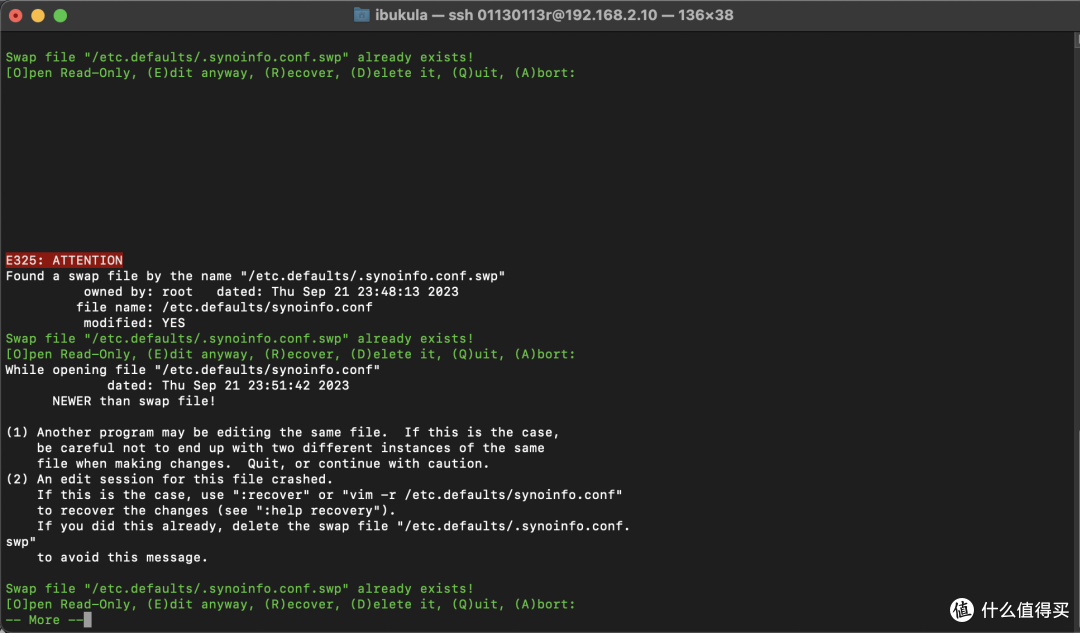Click last 'Swap file already exists!' line near bottom
1080x633 pixels.
(240, 588)
